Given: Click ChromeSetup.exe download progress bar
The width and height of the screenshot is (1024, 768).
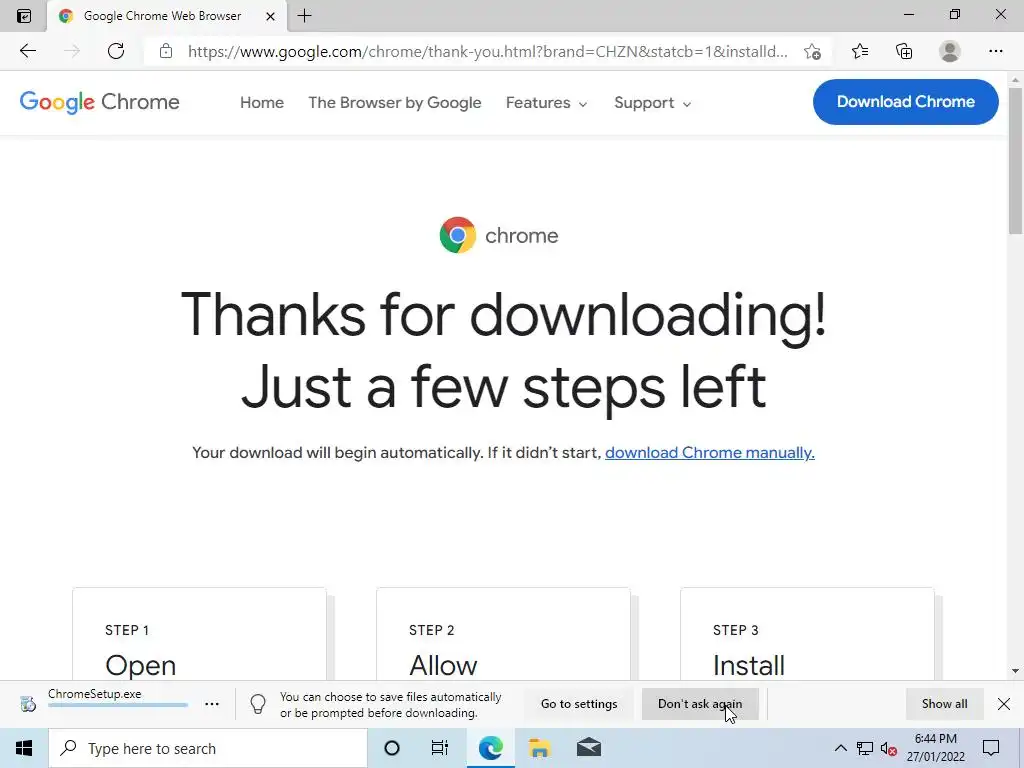Looking at the screenshot, I should point(118,705).
